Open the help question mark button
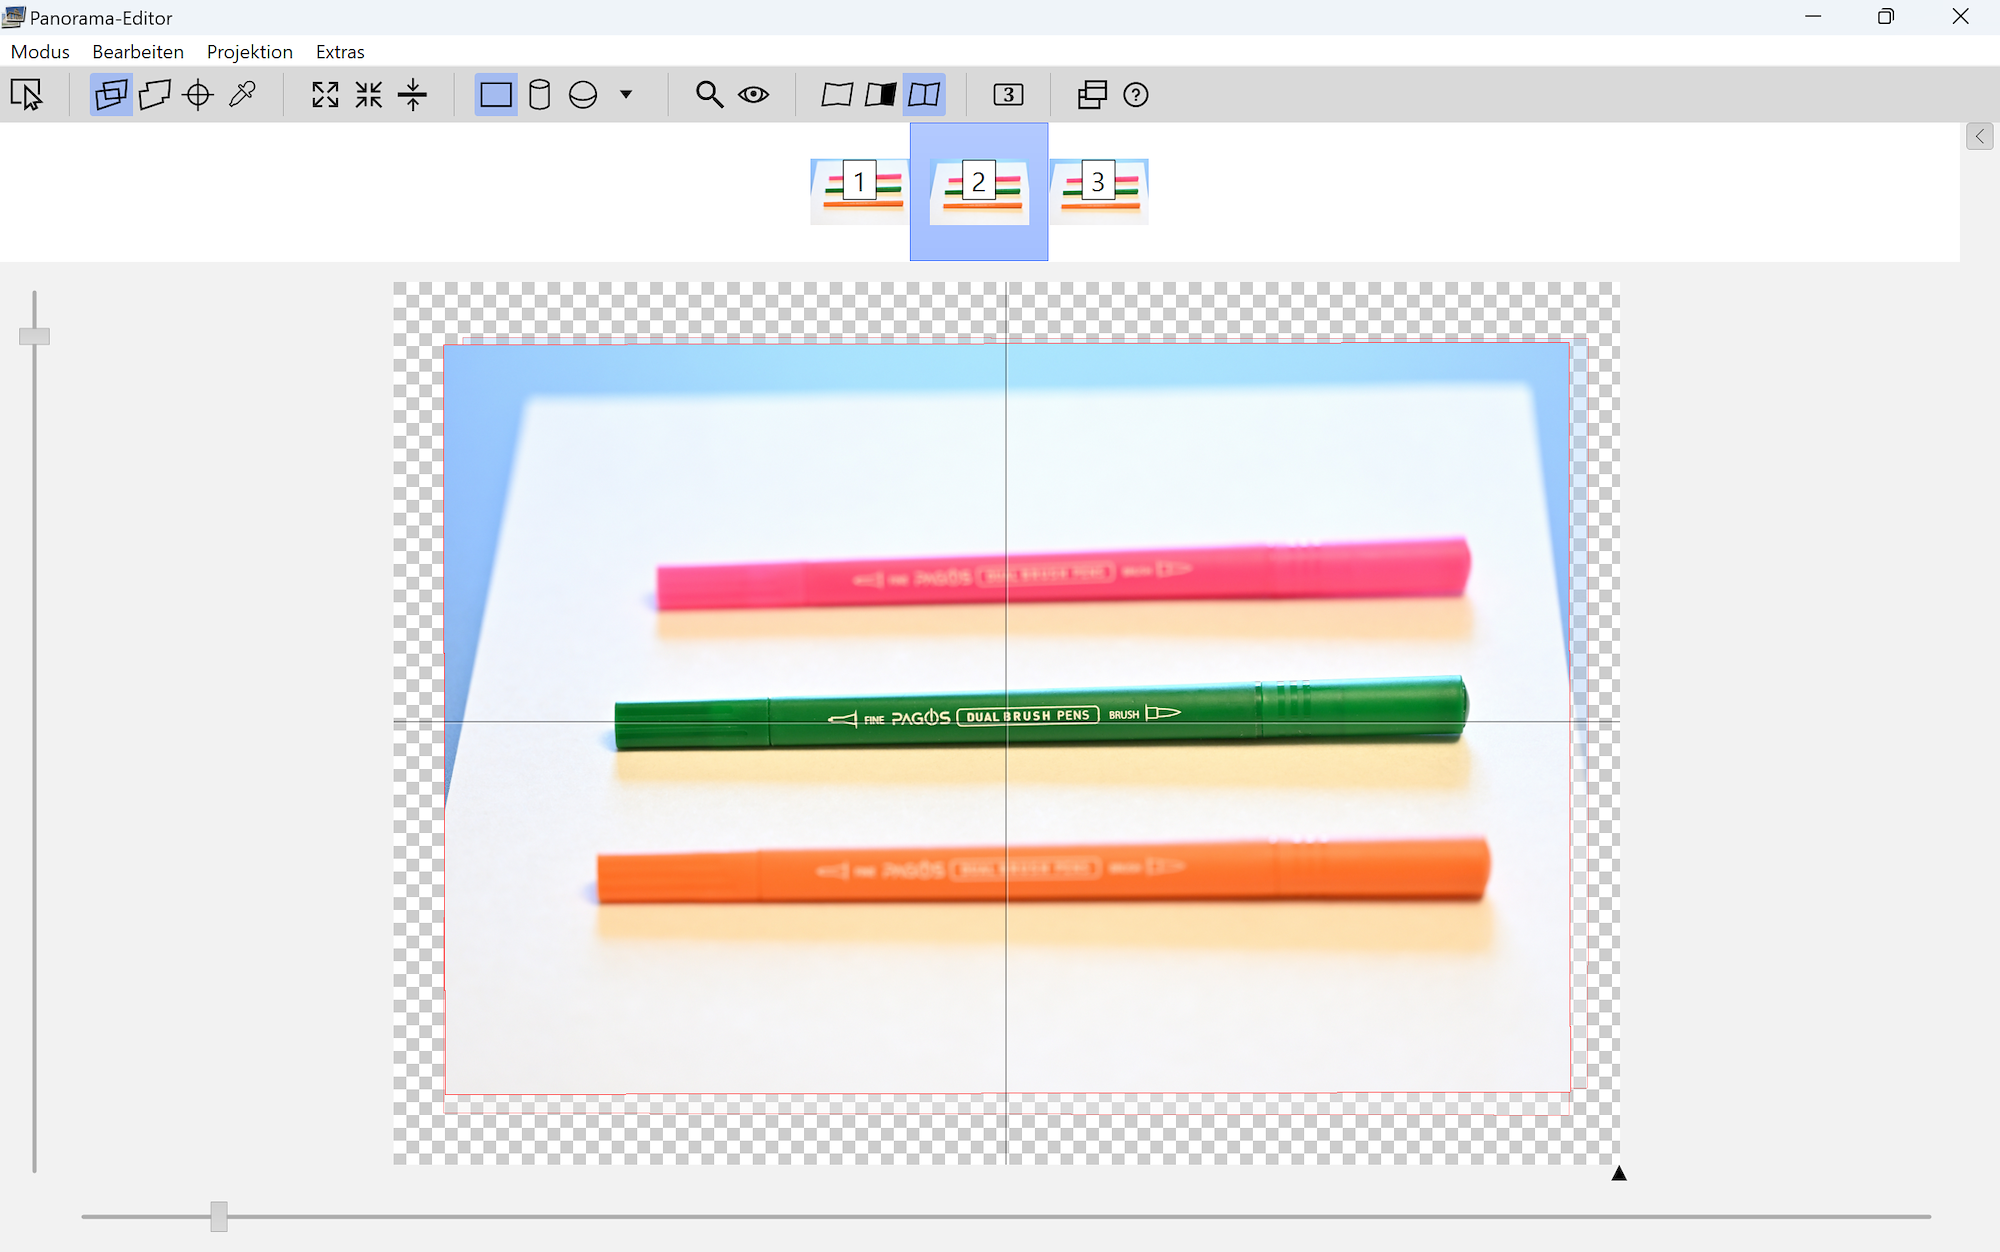 click(1135, 95)
